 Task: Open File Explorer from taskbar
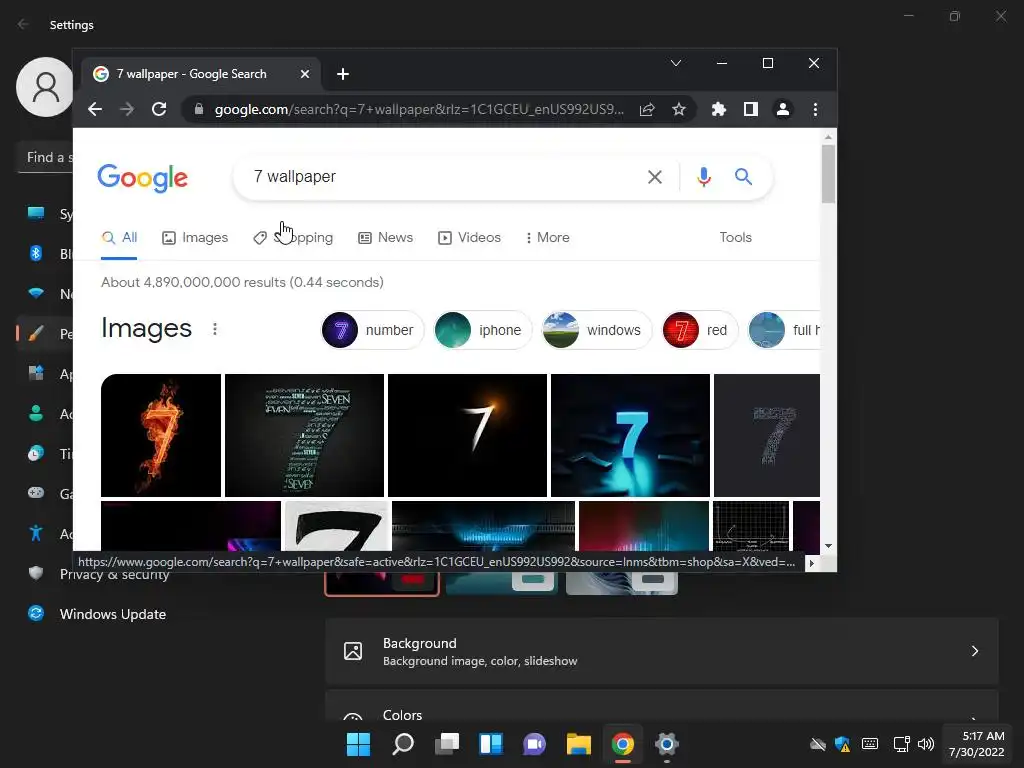579,744
